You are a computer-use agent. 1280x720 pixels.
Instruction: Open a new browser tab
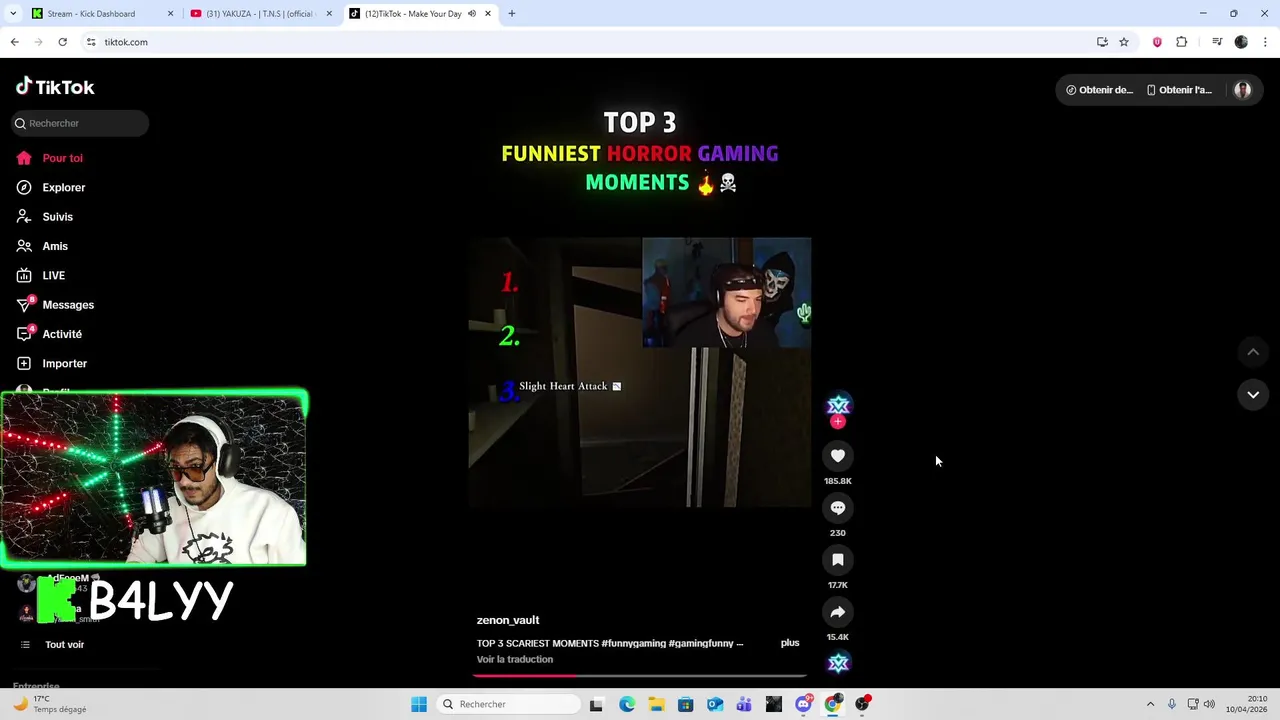point(512,14)
